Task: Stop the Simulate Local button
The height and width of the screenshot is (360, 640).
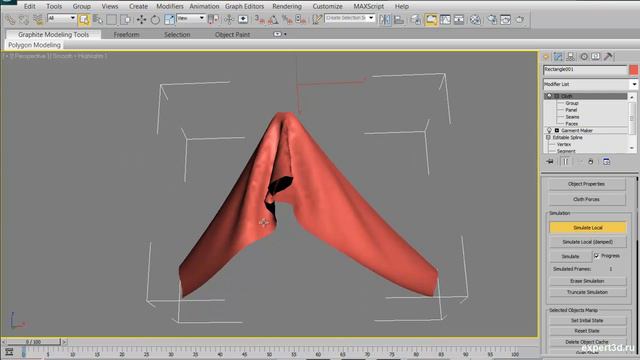Action: (588, 227)
